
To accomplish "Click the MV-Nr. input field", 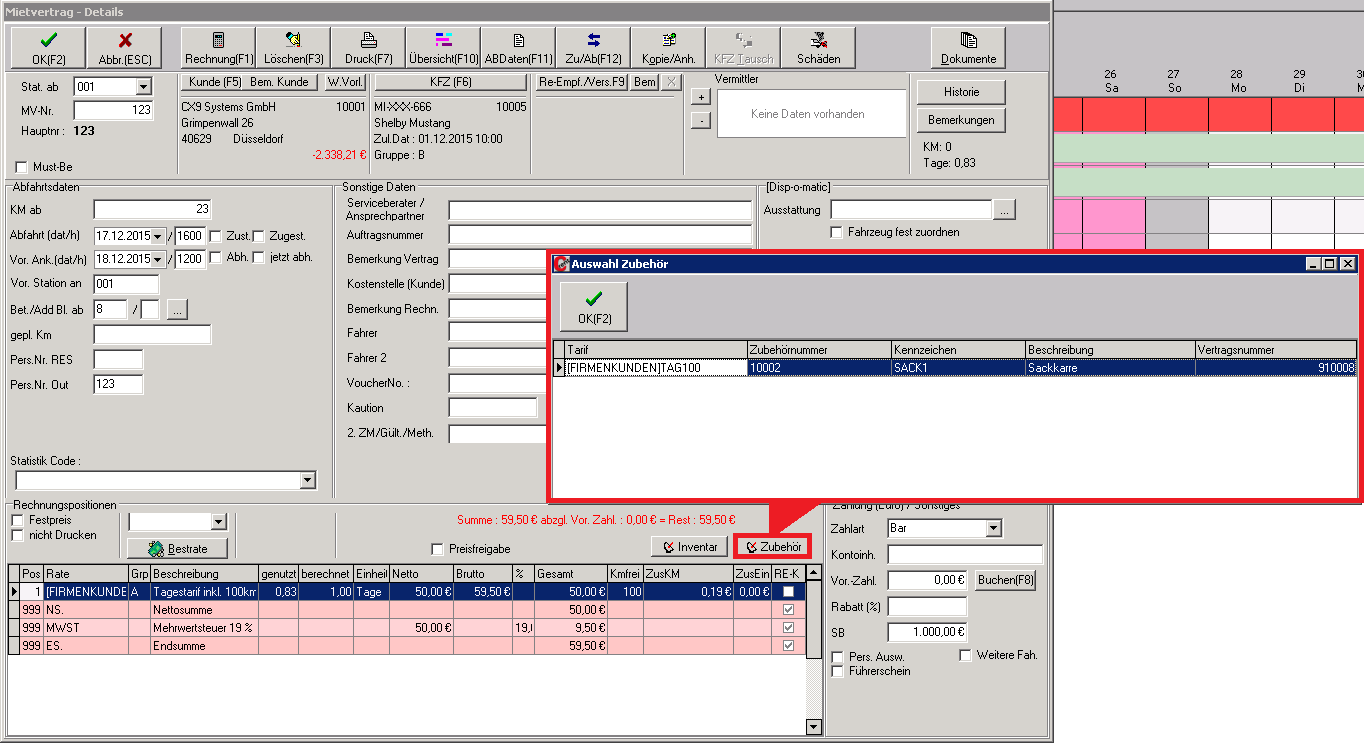I will 113,110.
